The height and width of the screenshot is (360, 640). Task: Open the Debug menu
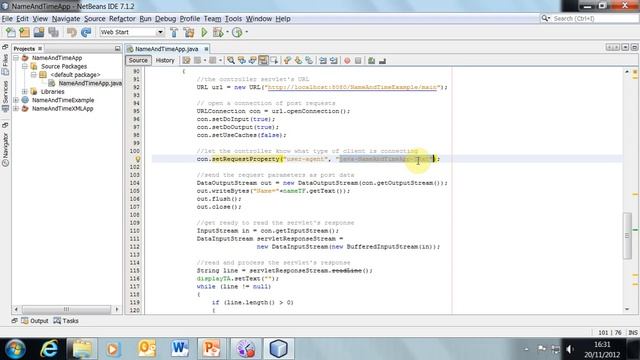(165, 19)
